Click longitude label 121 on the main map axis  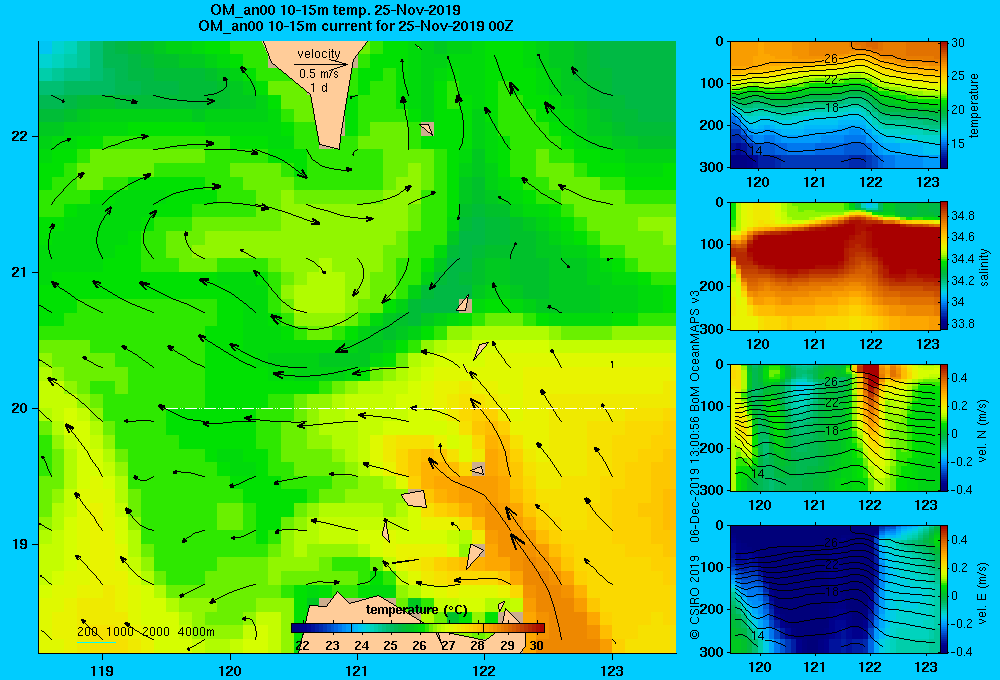point(357,670)
